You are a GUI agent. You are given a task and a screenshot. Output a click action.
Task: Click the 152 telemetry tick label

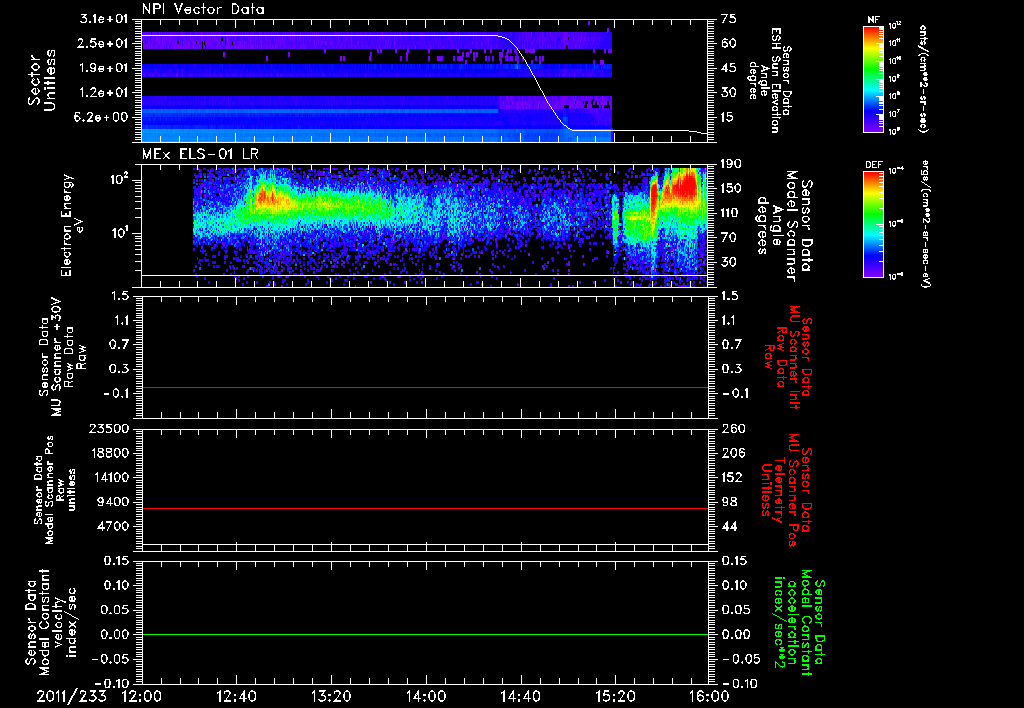point(732,477)
